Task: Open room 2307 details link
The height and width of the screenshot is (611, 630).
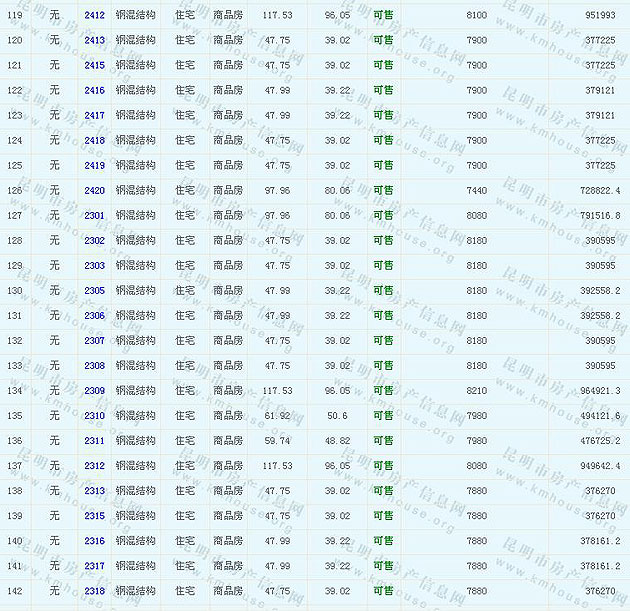Action: tap(94, 341)
